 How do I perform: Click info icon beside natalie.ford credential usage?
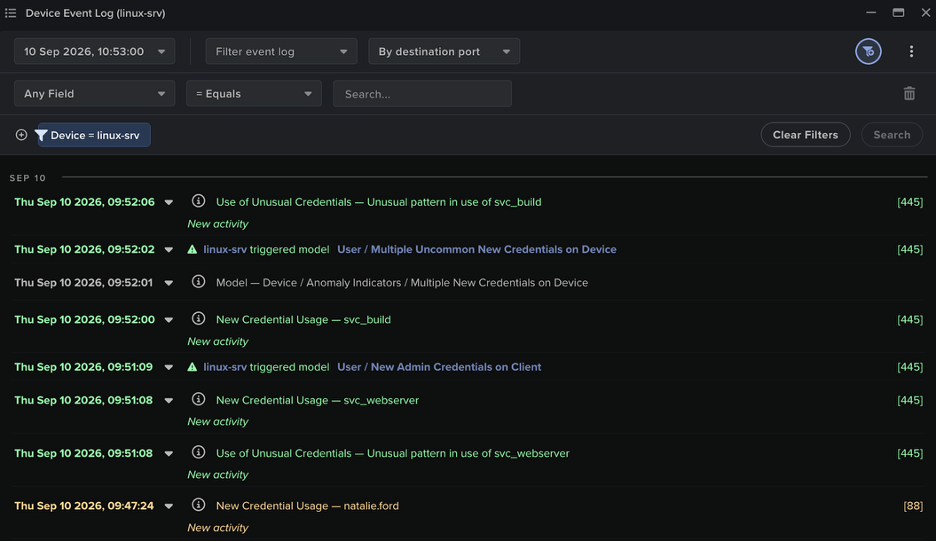coord(198,505)
